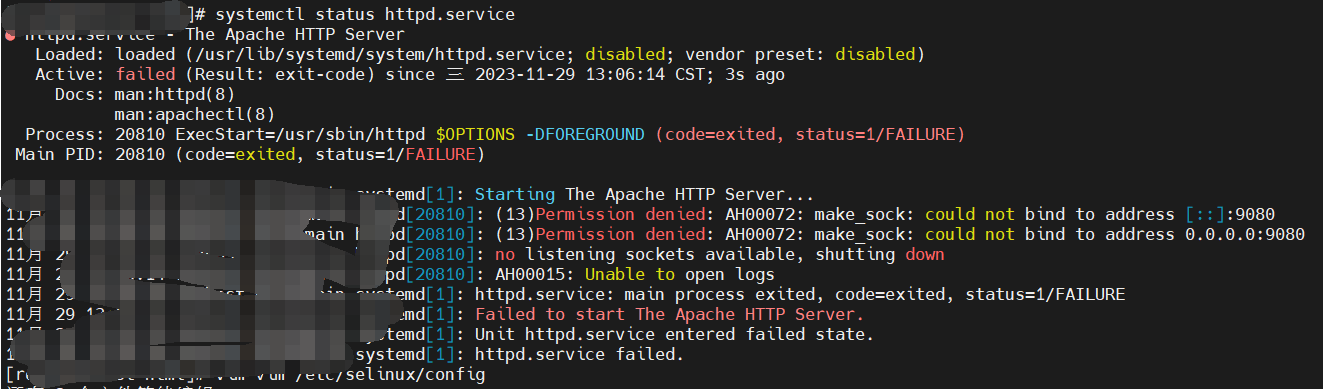
Task: Click the man:httpd(8) docs reference
Action: coord(174,94)
